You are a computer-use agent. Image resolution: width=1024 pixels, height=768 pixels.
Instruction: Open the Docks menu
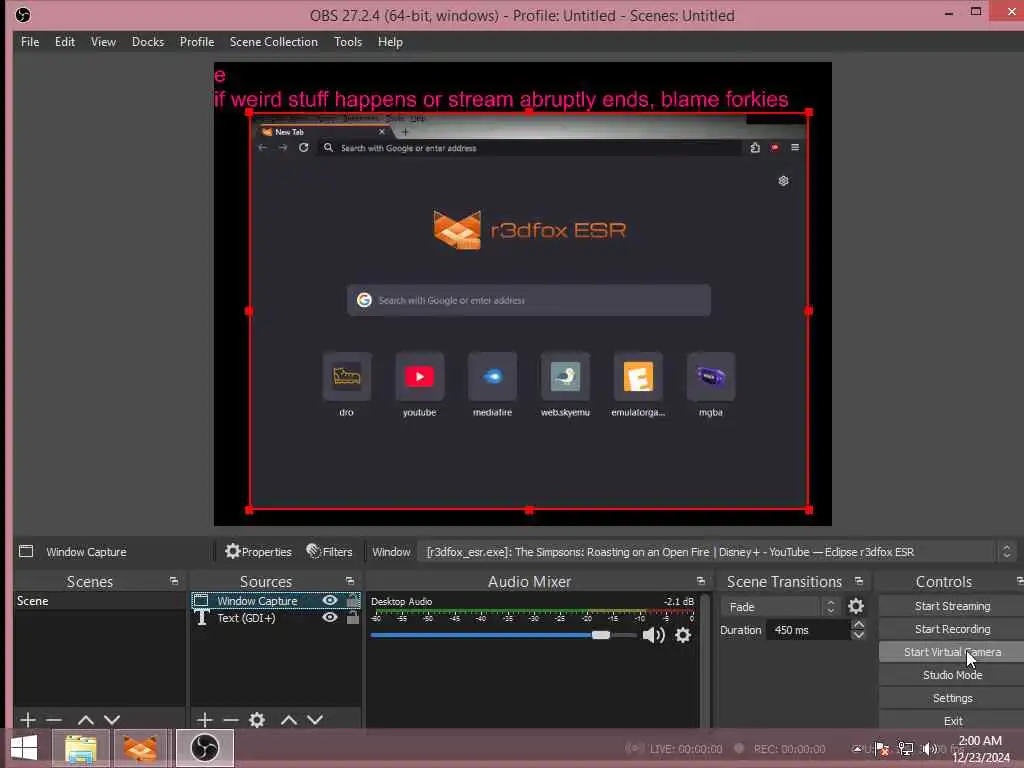point(148,42)
